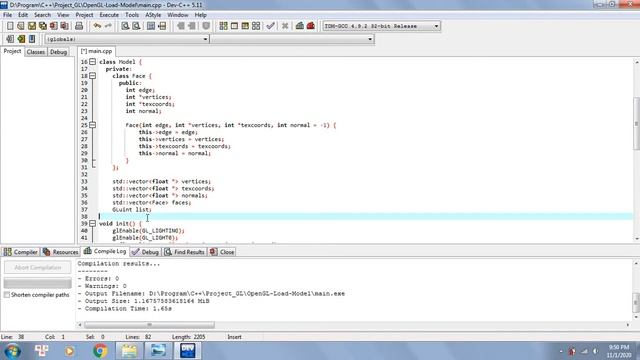Image resolution: width=640 pixels, height=360 pixels.
Task: Open the Help menu
Action: 200,15
